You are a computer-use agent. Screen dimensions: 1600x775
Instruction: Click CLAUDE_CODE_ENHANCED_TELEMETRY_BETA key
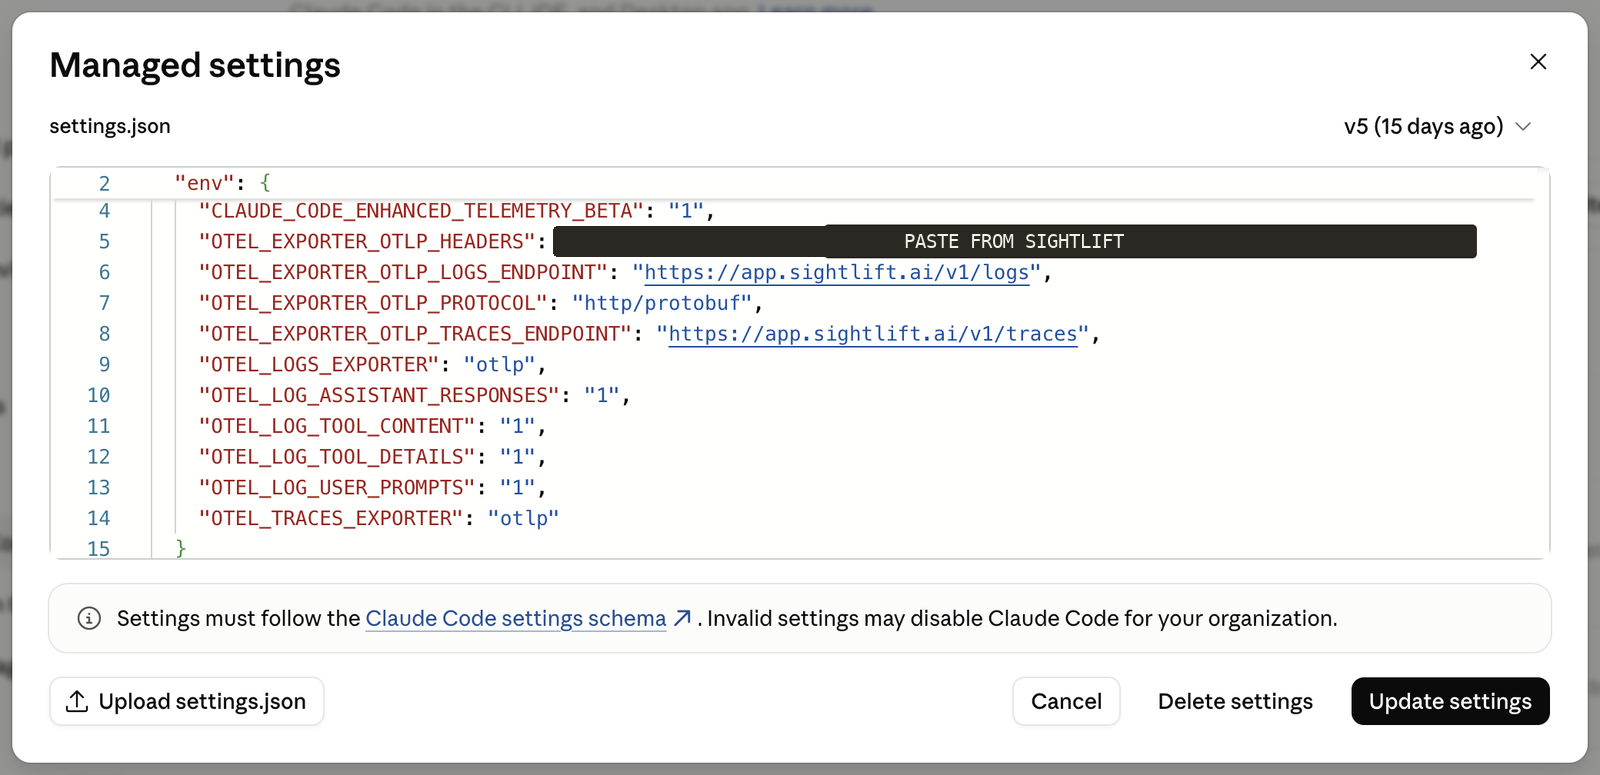pyautogui.click(x=421, y=211)
